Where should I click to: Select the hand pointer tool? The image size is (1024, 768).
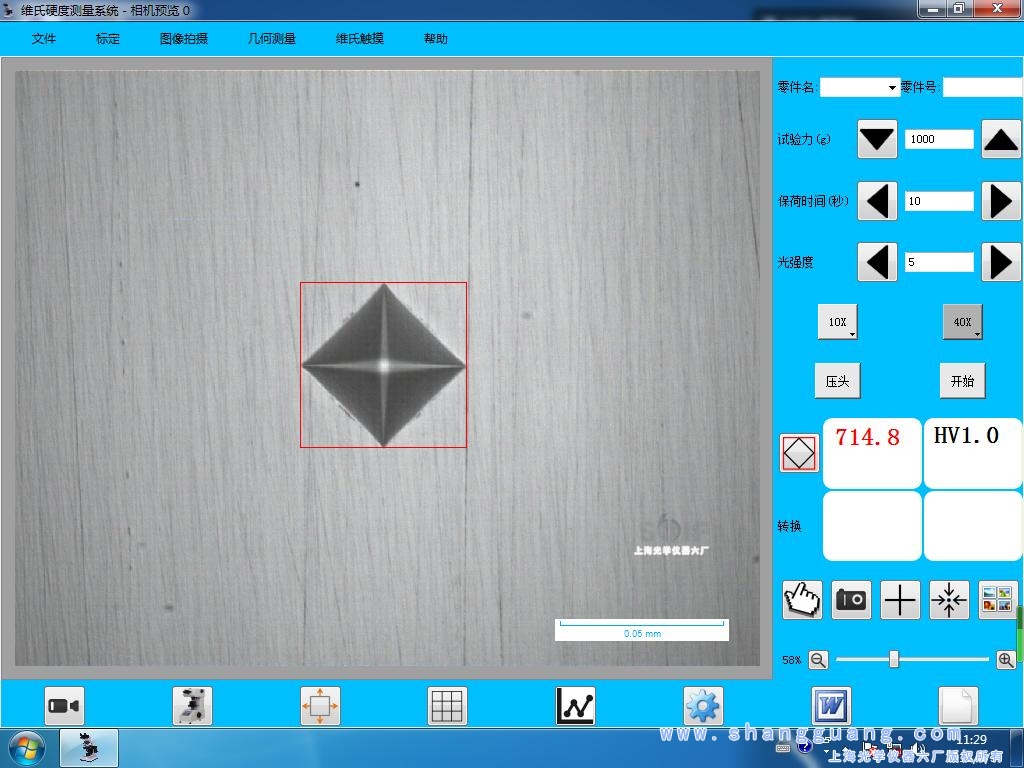click(802, 600)
